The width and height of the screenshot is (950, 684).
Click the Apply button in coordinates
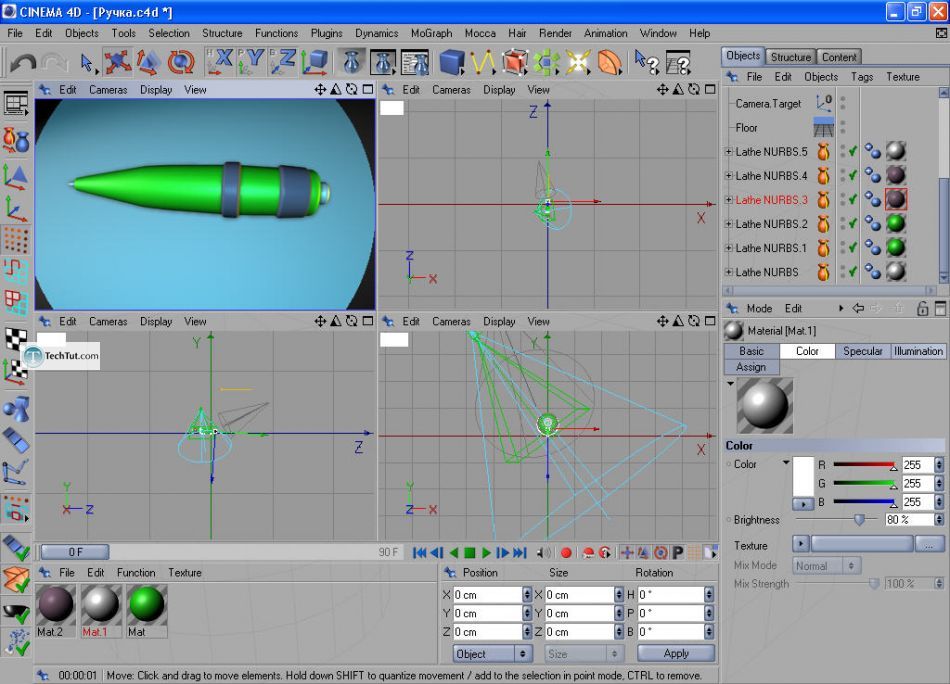click(x=676, y=653)
